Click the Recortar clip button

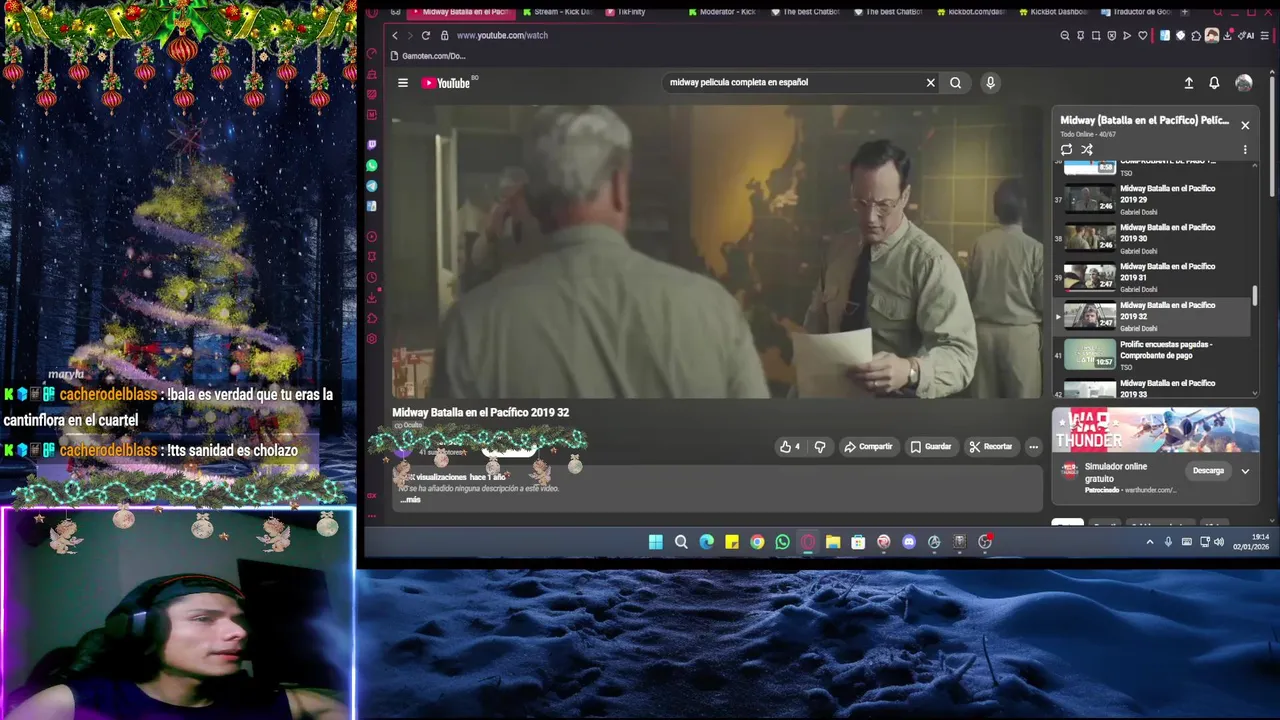pyautogui.click(x=991, y=447)
